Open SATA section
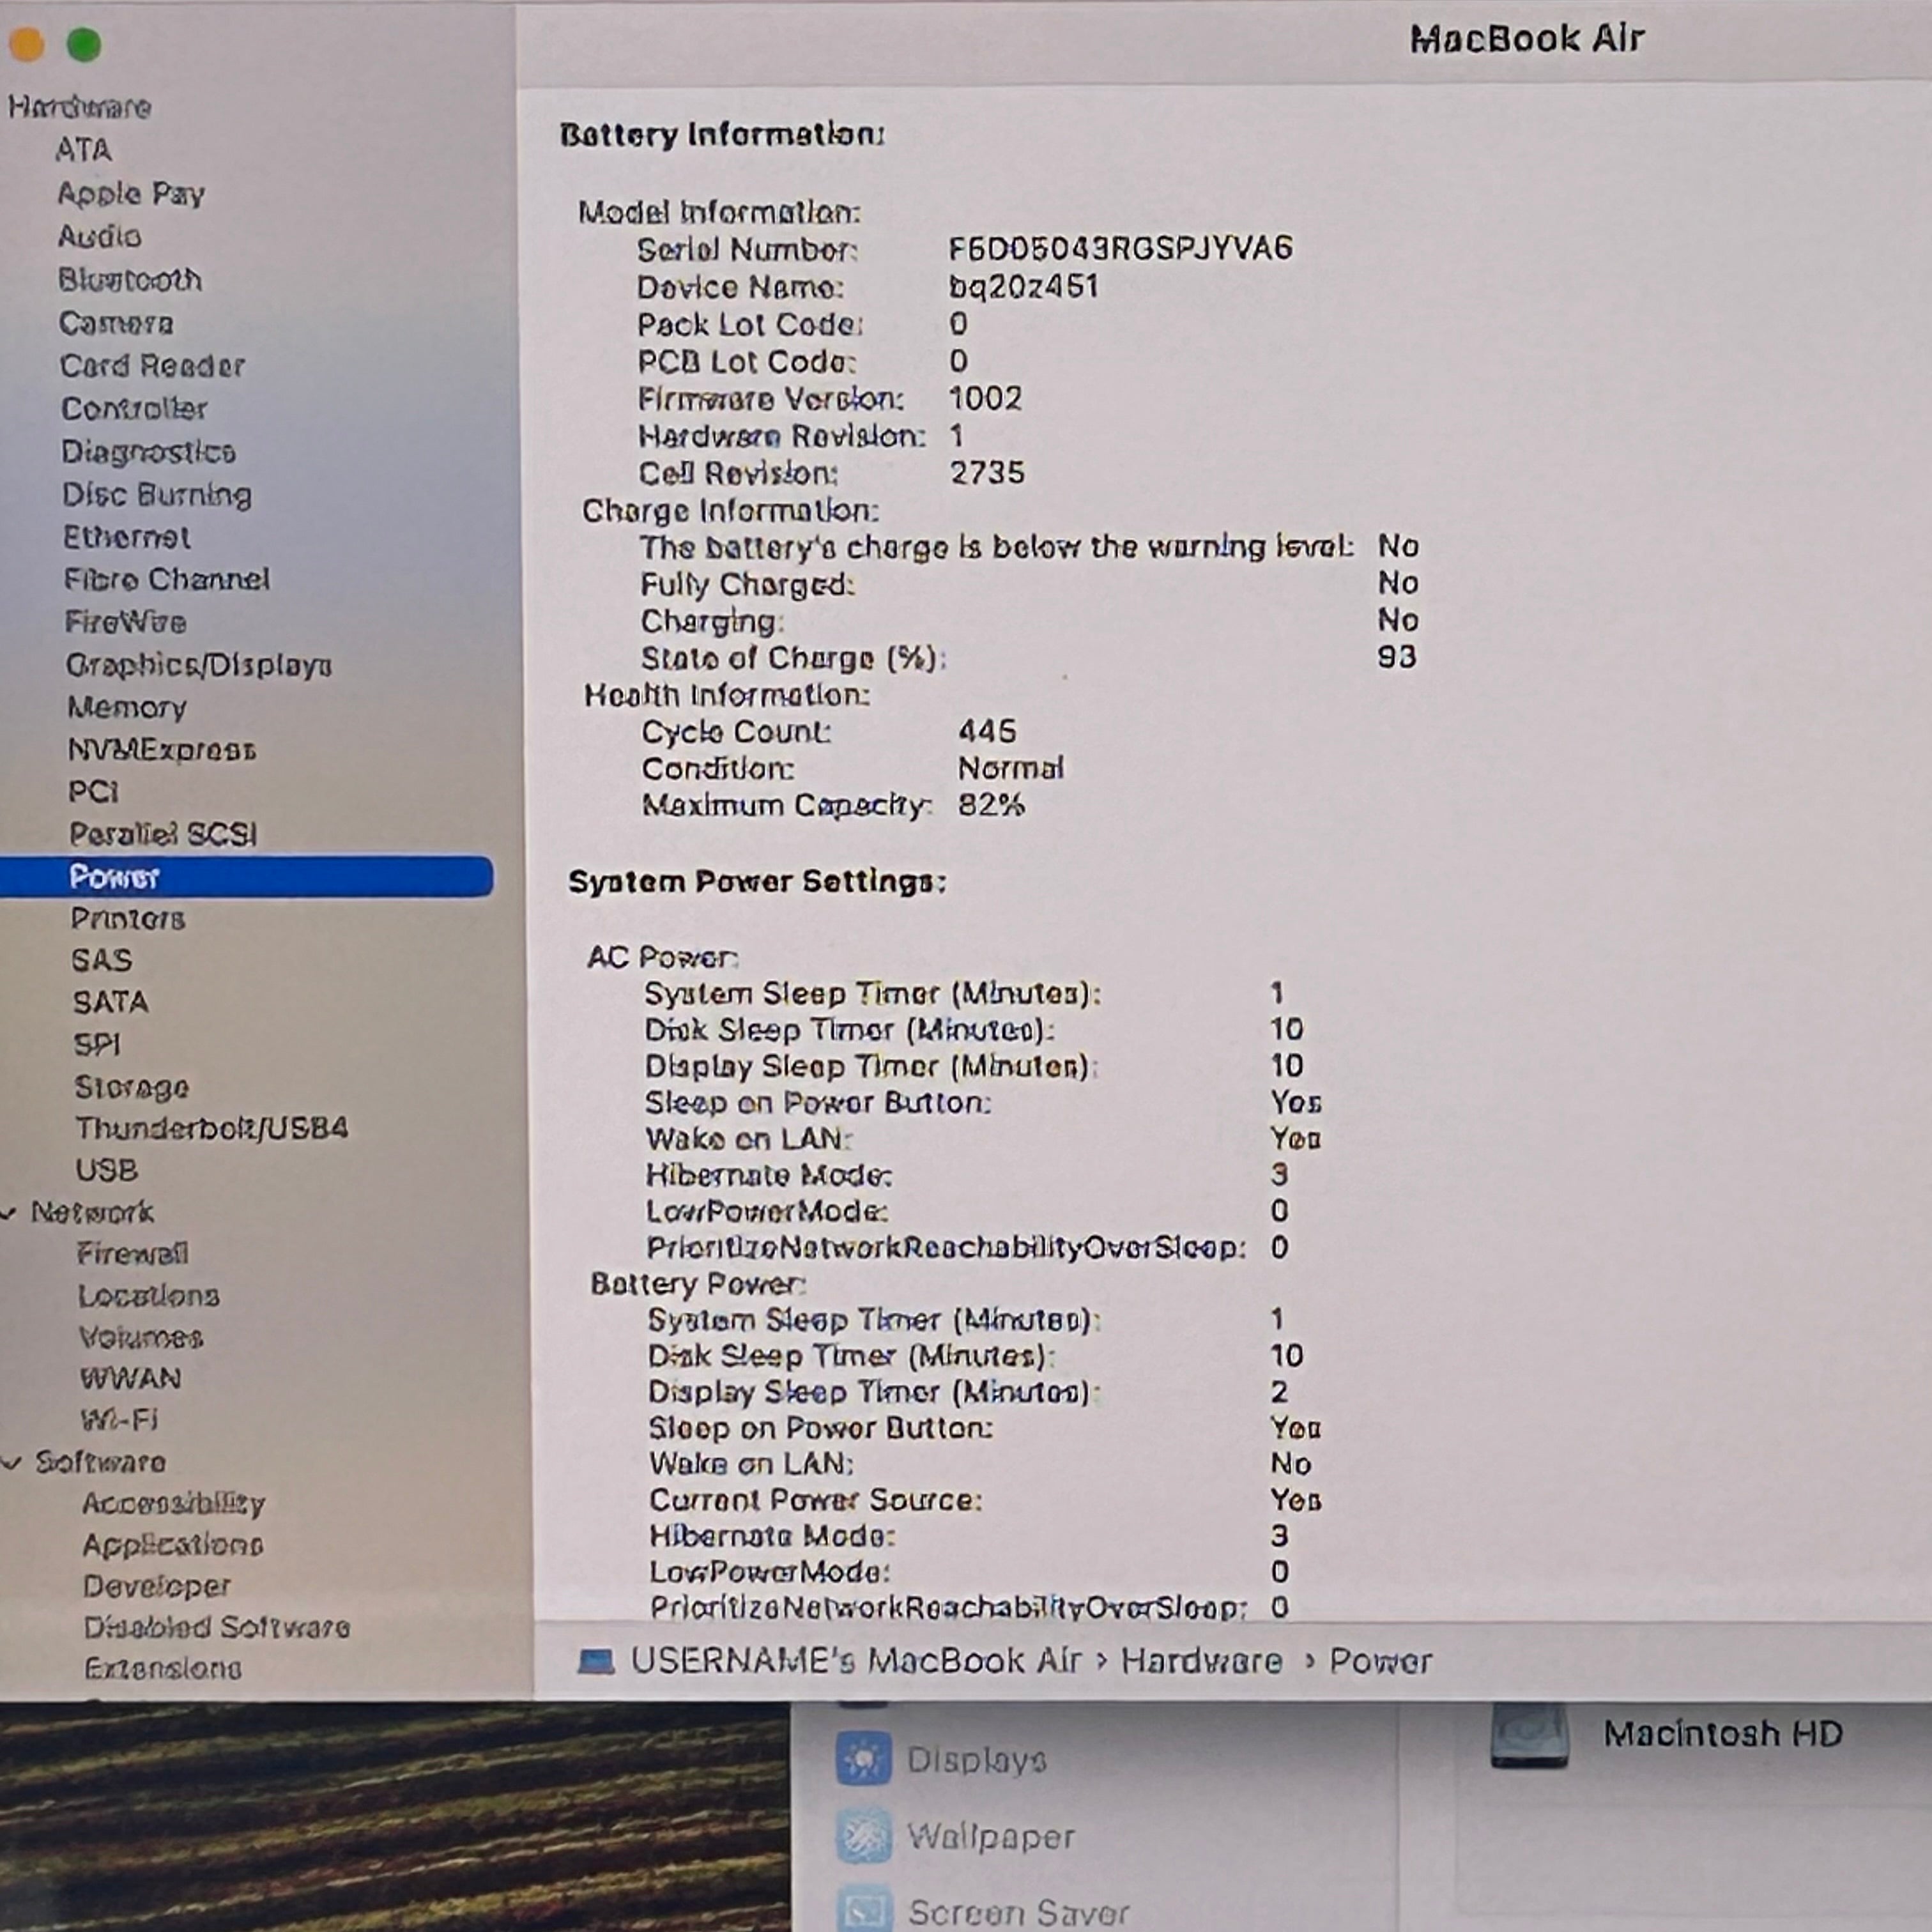 110,1002
